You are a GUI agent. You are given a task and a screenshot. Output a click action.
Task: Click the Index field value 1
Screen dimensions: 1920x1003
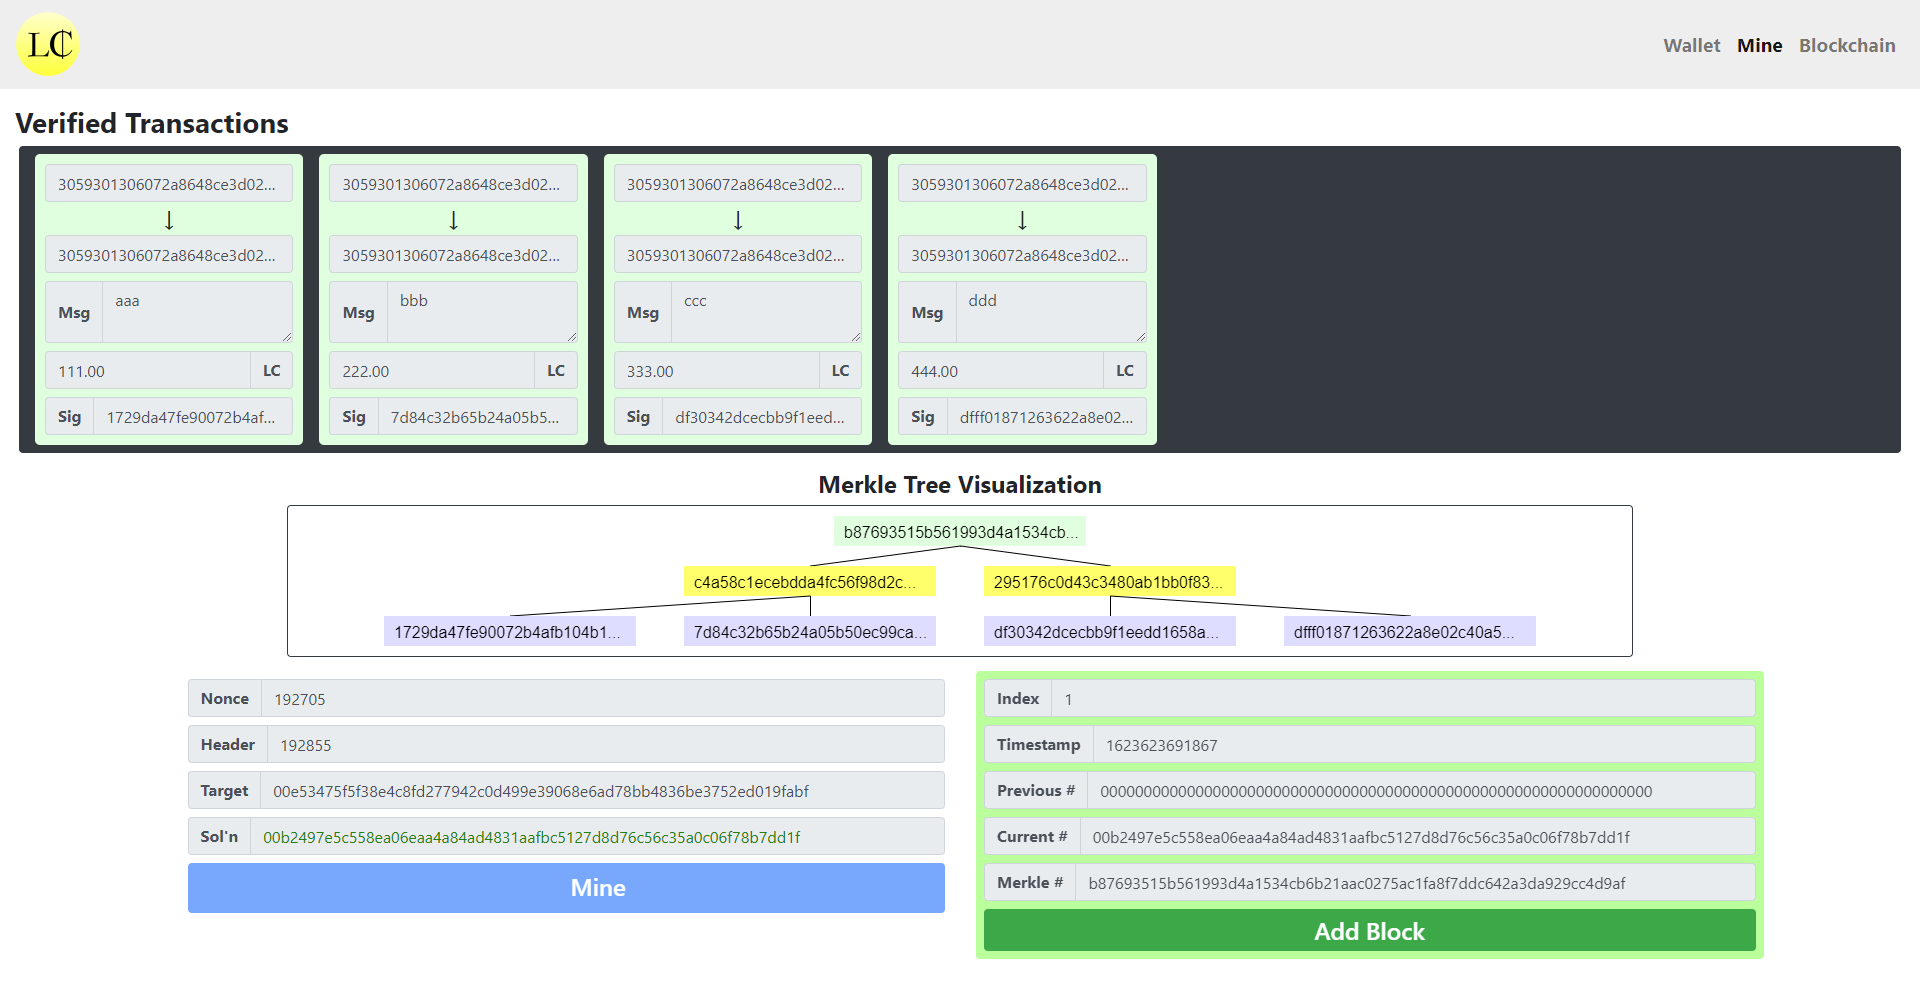pos(1403,699)
